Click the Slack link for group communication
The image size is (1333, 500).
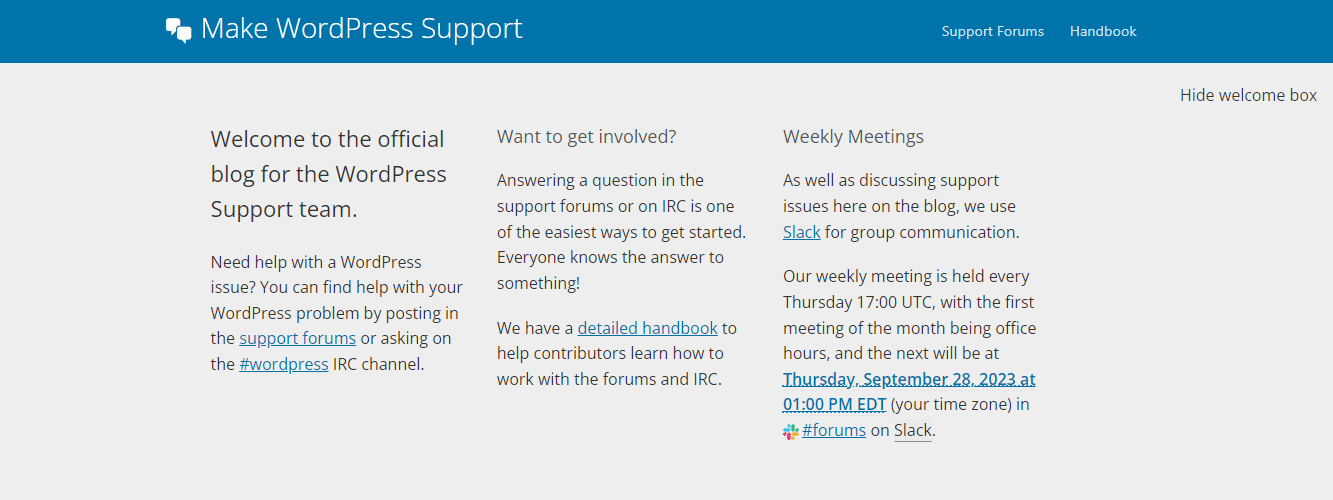(x=802, y=232)
